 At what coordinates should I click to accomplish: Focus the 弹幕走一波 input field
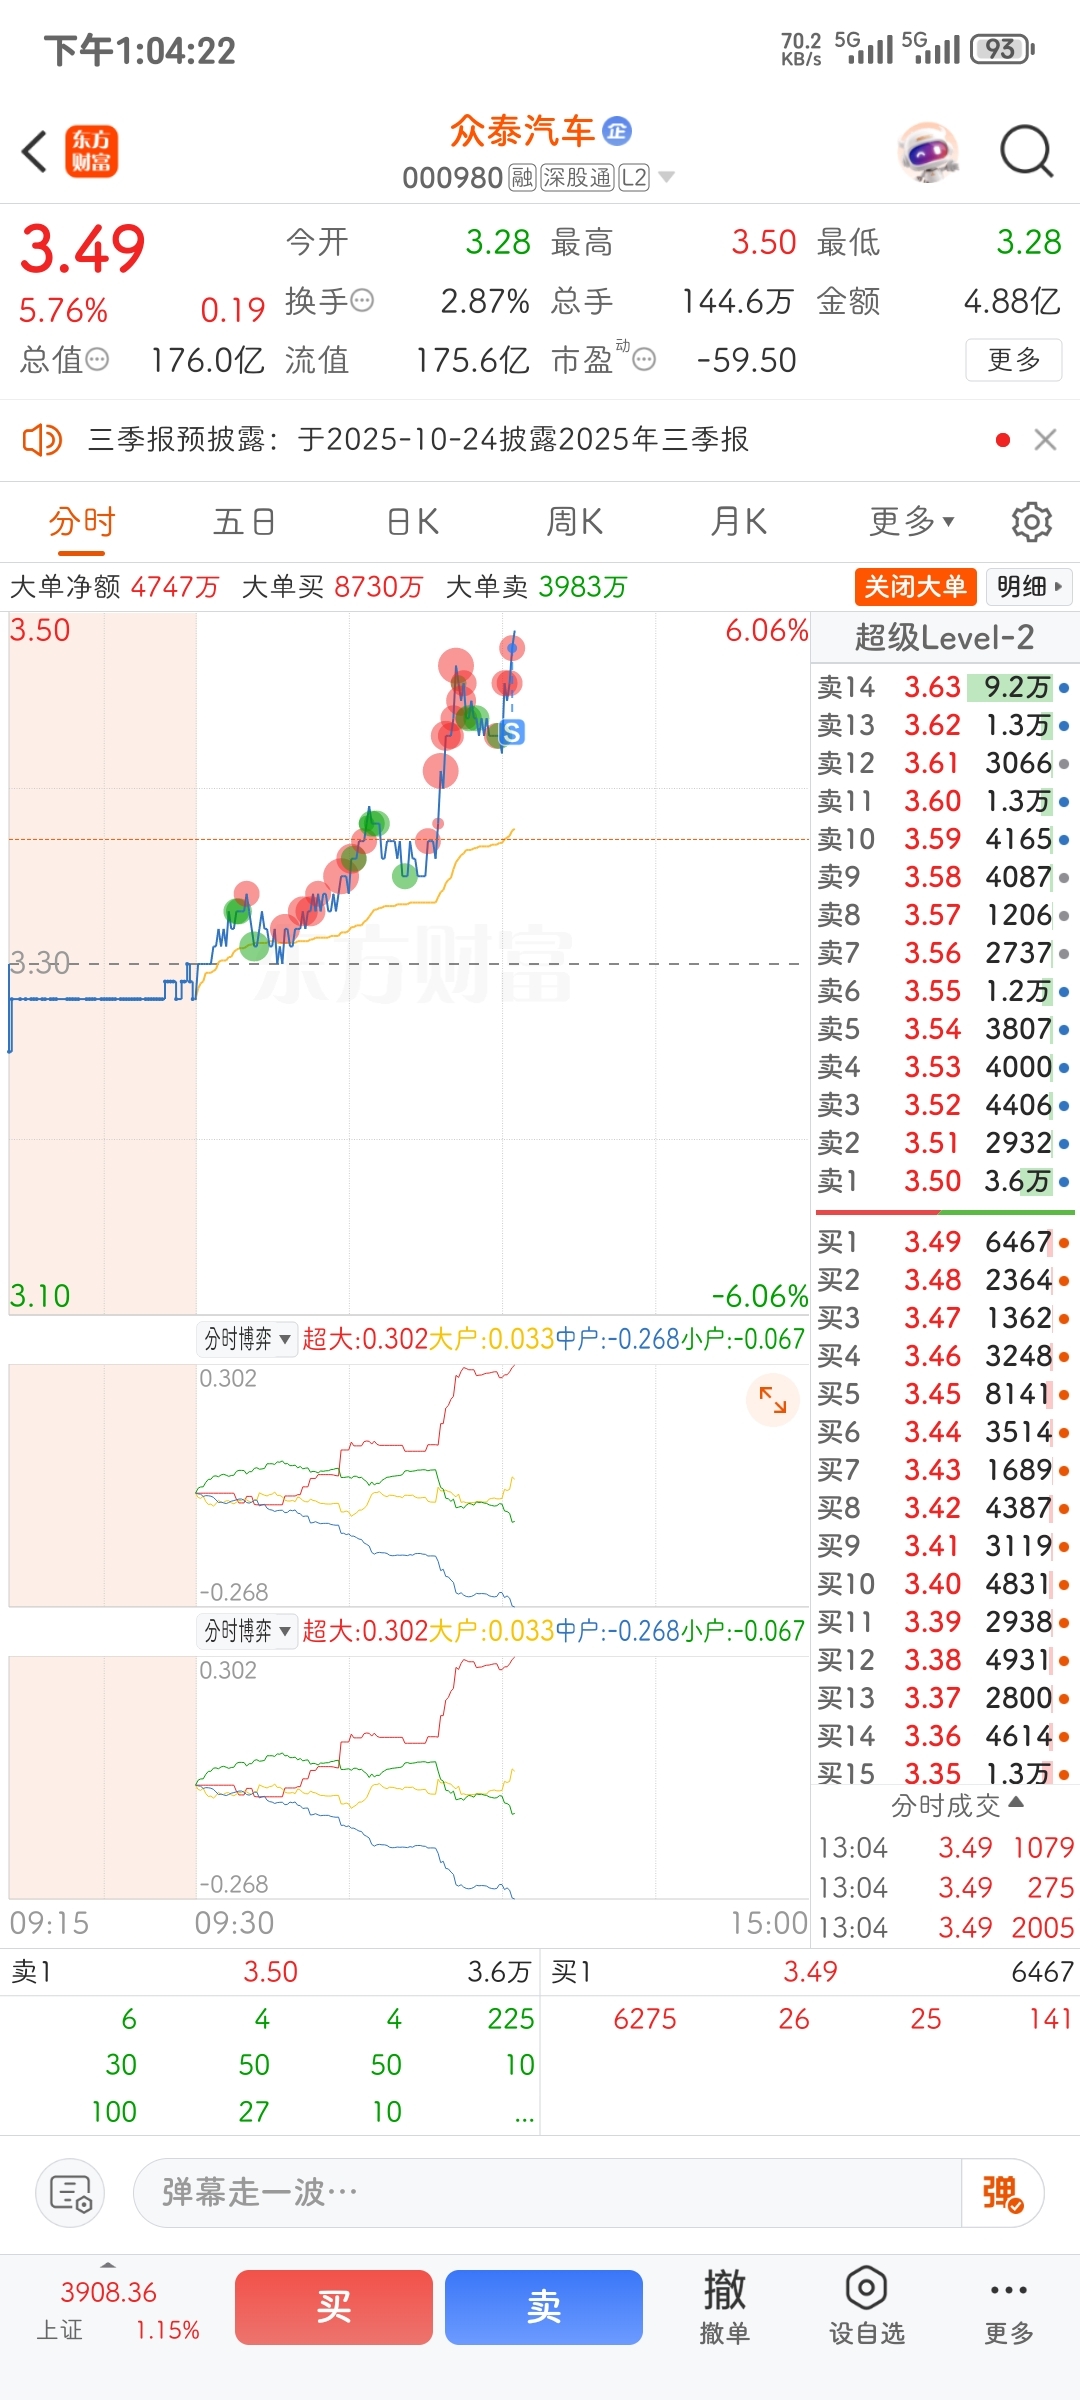547,2193
